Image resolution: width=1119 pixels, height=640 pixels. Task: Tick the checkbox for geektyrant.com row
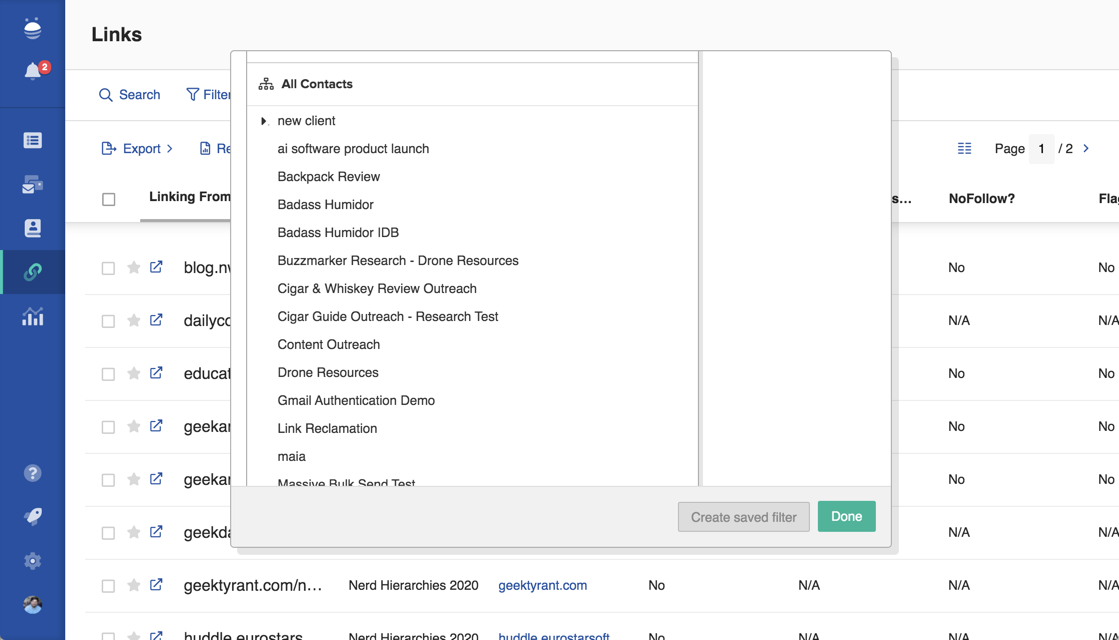(x=108, y=586)
